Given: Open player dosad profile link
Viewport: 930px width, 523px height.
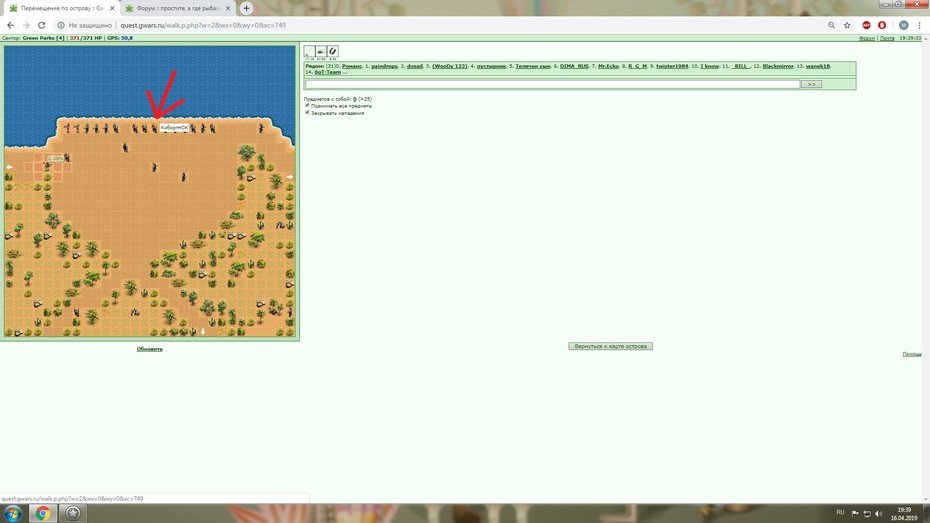Looking at the screenshot, I should click(415, 66).
